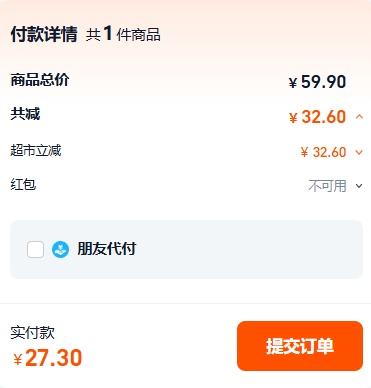The height and width of the screenshot is (388, 371).
Task: Click the 实付款 label
Action: point(32,332)
